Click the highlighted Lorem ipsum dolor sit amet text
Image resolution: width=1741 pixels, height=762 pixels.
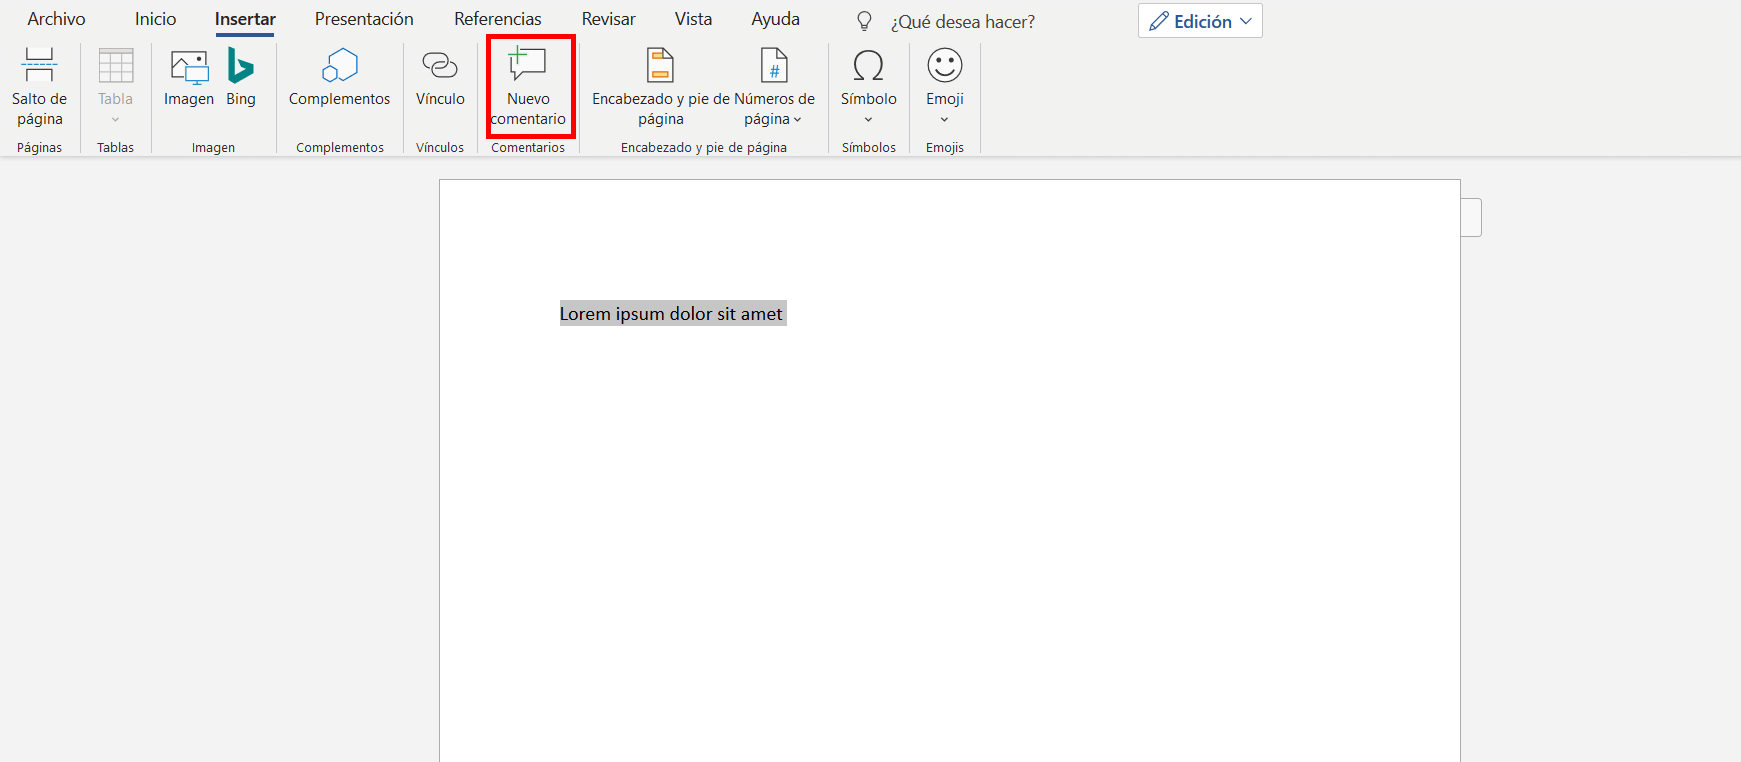[x=671, y=314]
